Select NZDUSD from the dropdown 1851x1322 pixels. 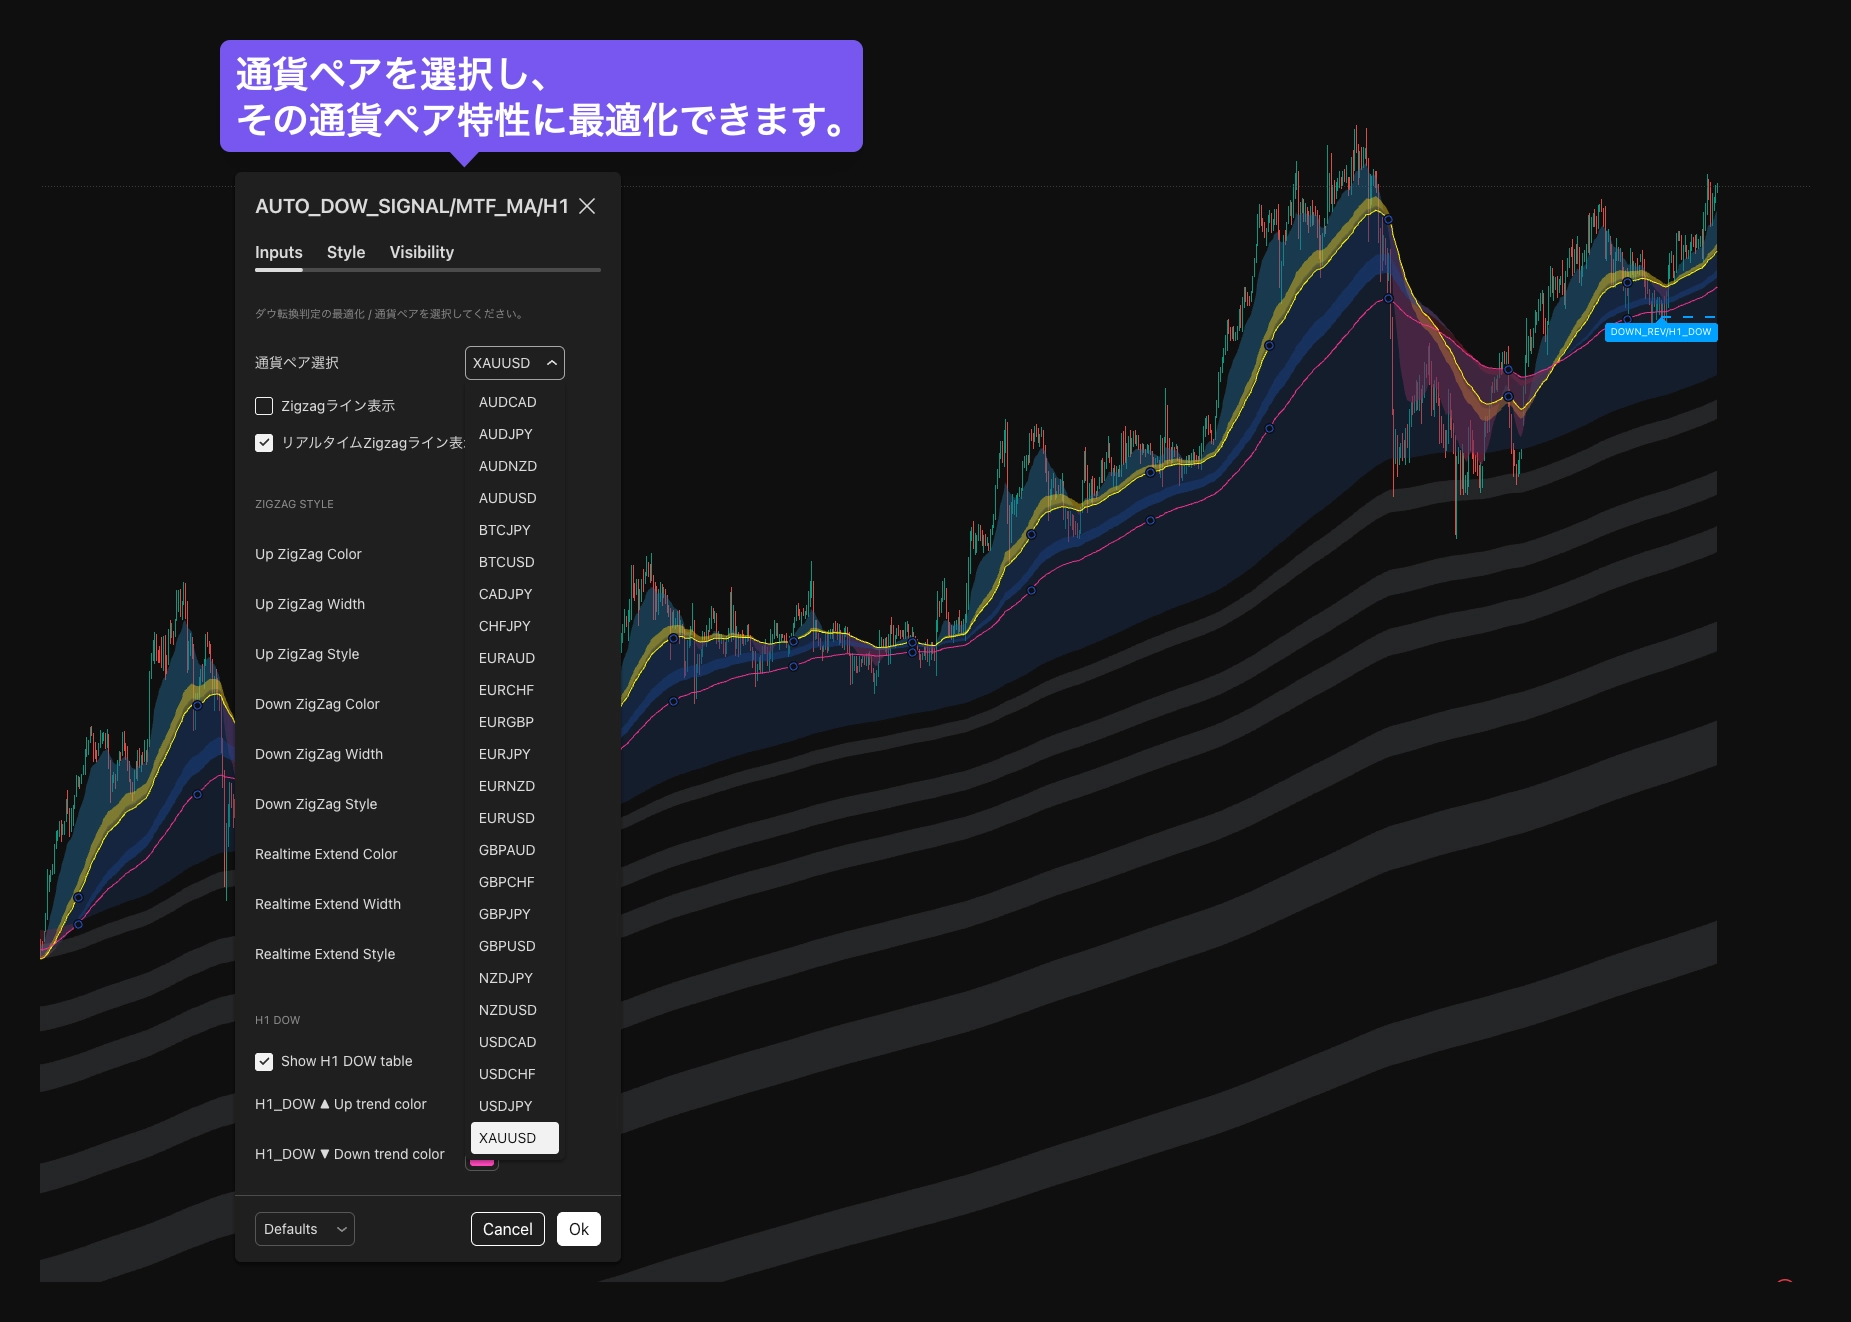[x=515, y=1010]
